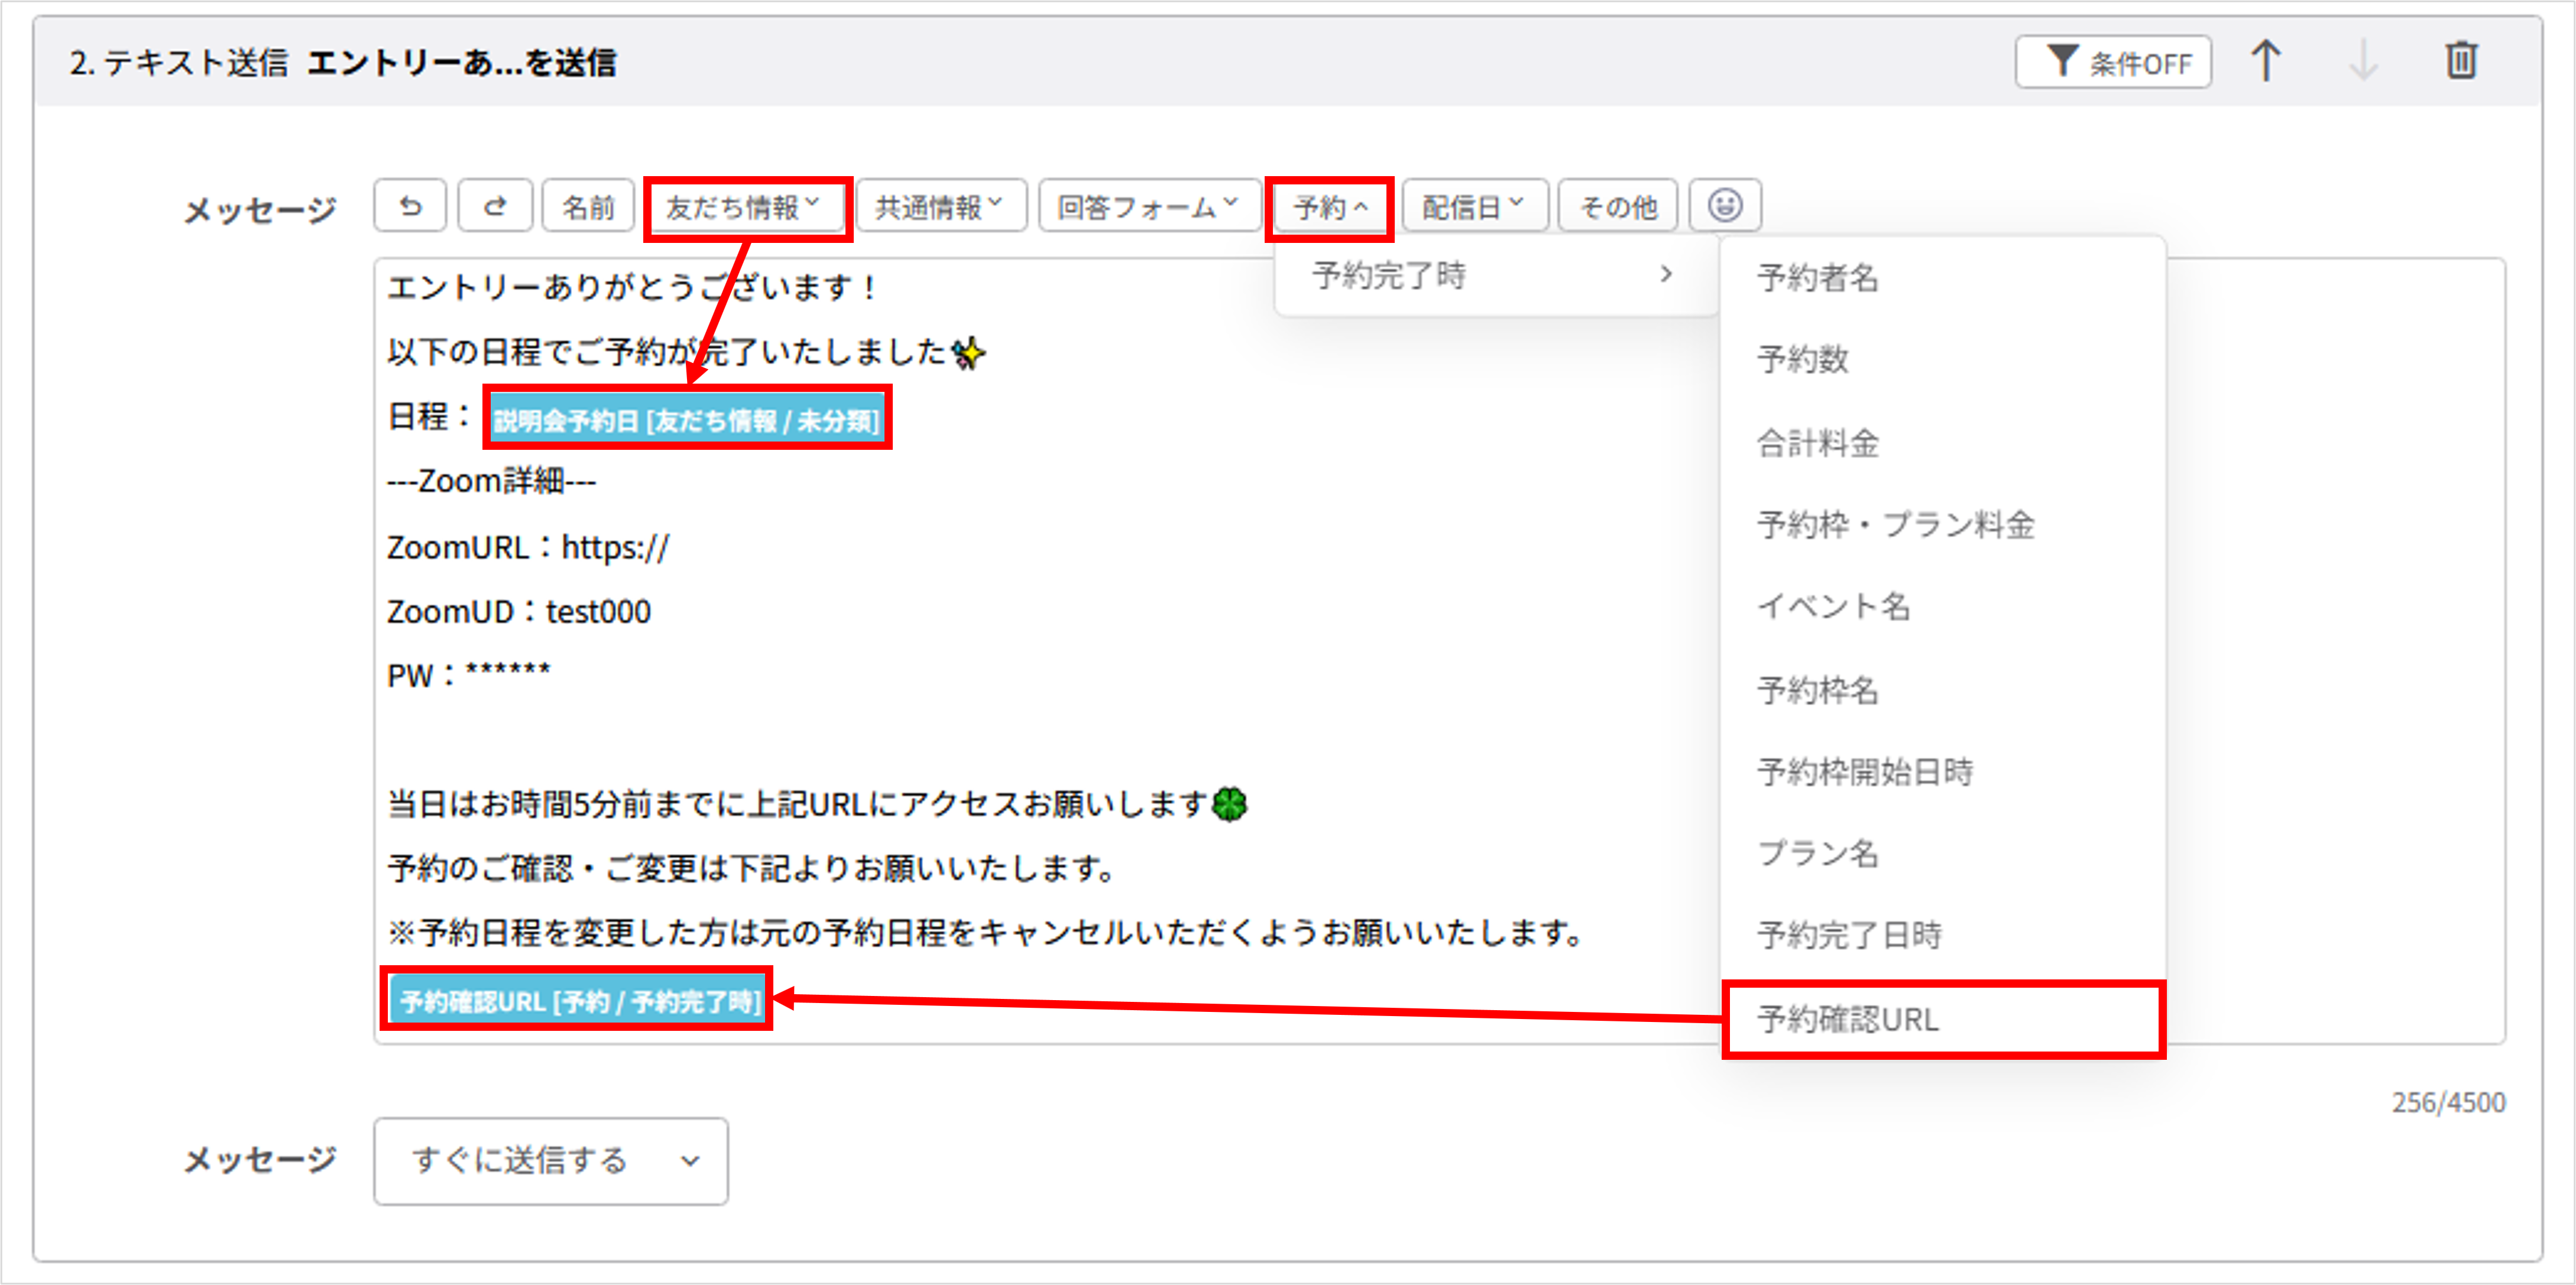Select 予約完了日時 menu entry
Viewport: 2576px width, 1285px height.
coord(1942,935)
